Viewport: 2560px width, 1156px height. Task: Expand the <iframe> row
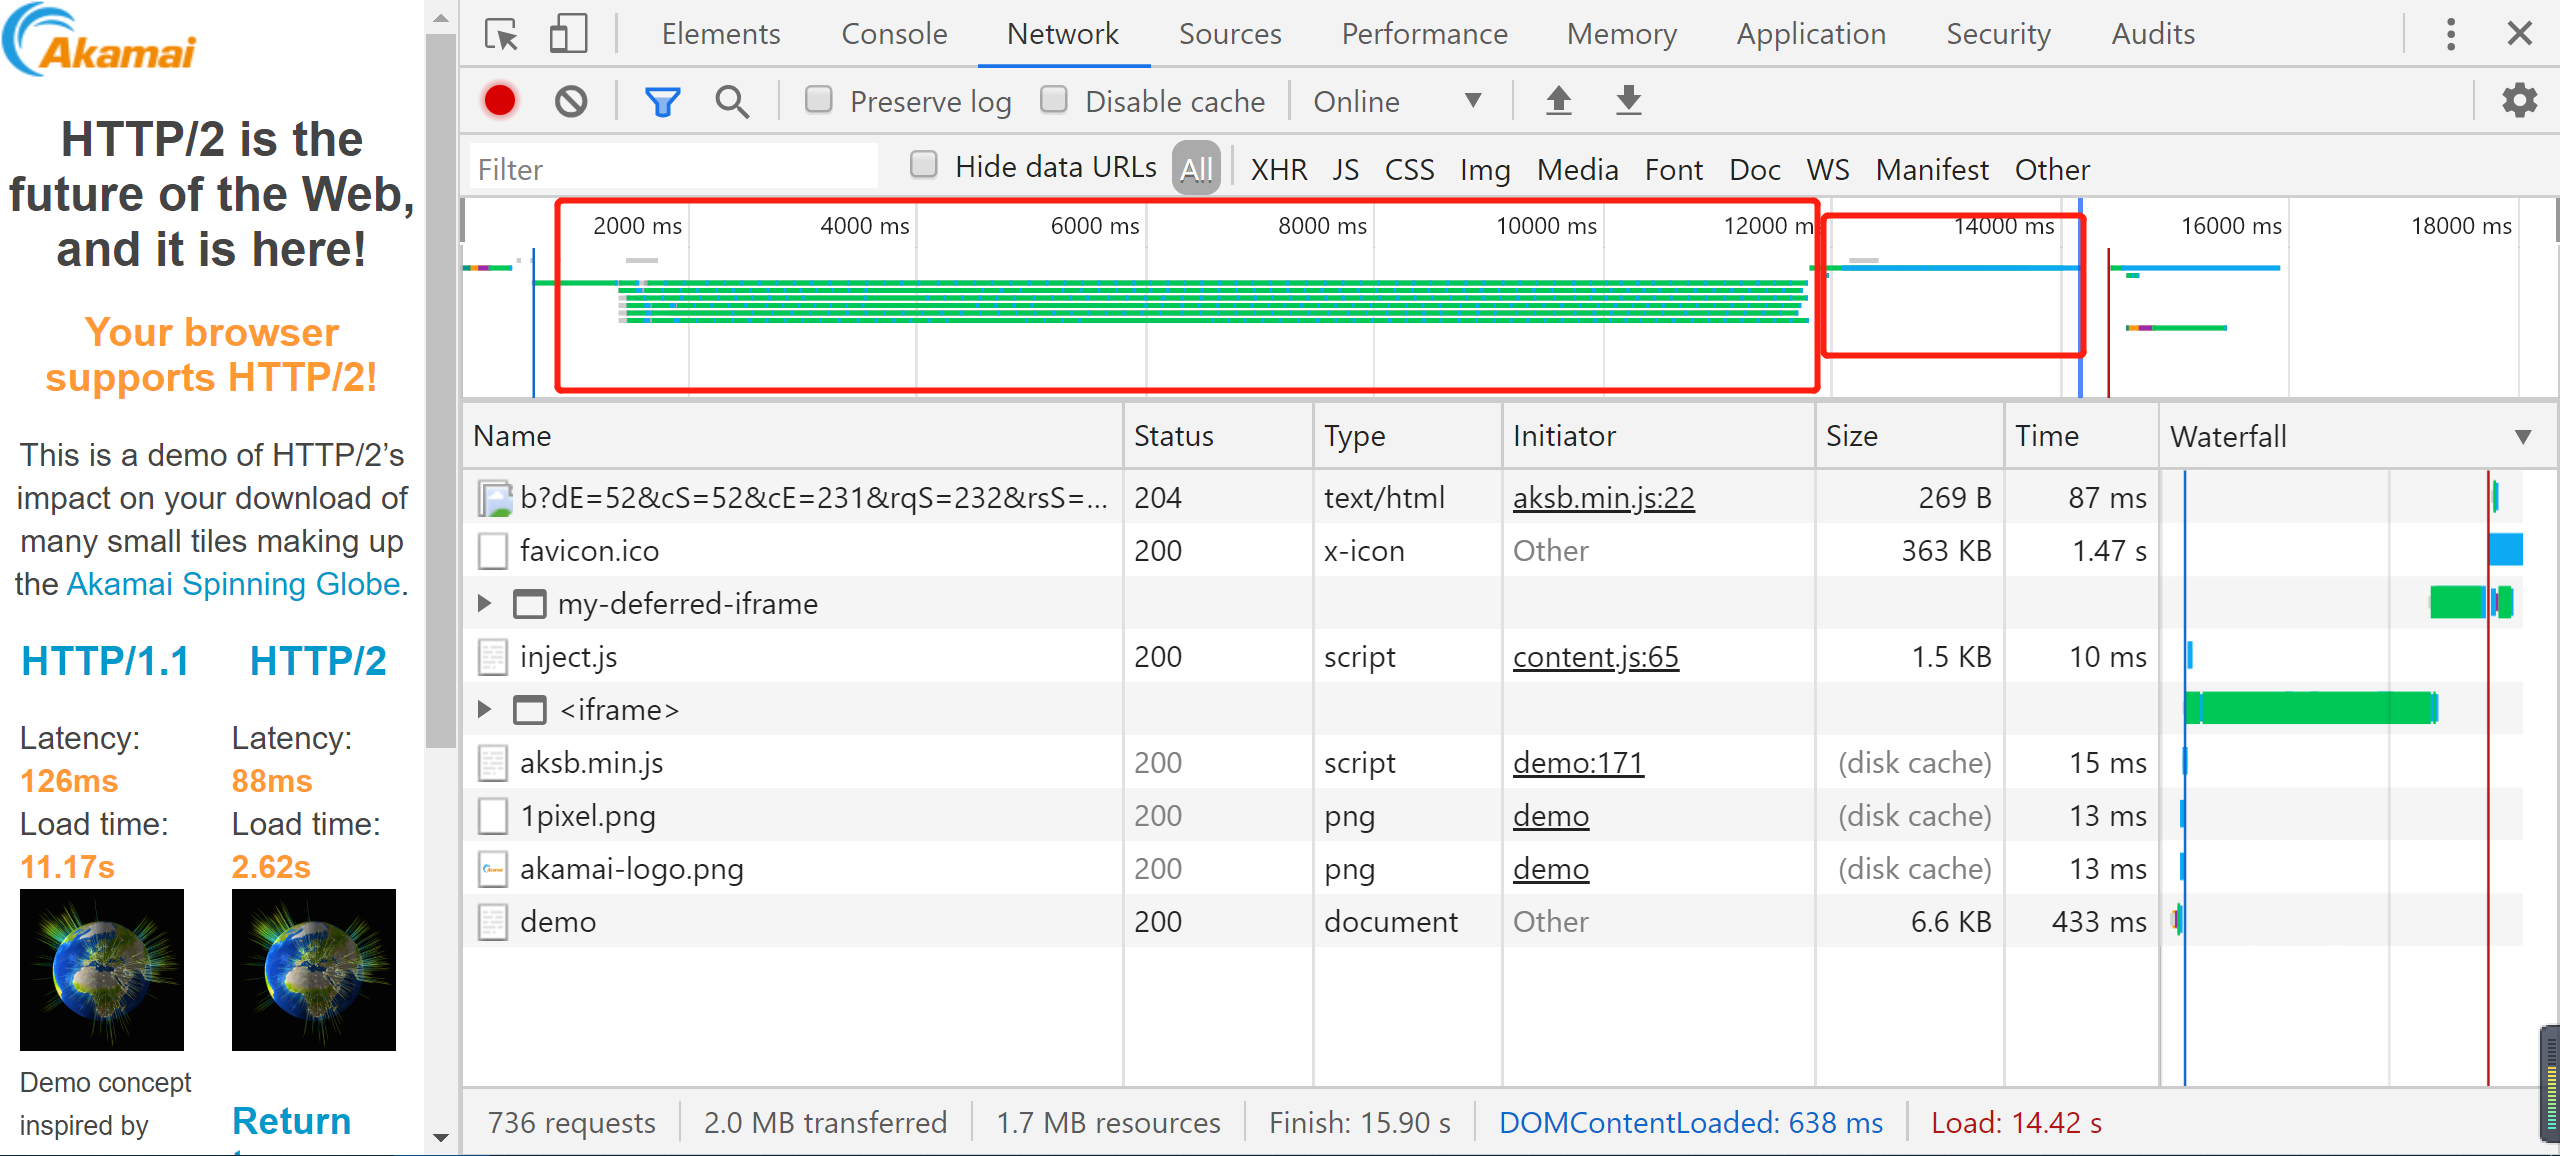click(x=484, y=709)
